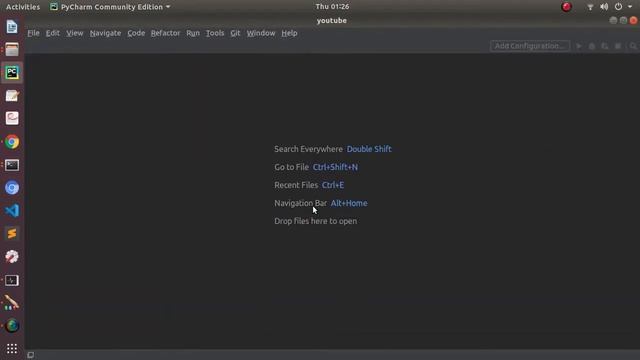The height and width of the screenshot is (360, 640).
Task: Click the Stop square icon in toolbar
Action: 618,46
